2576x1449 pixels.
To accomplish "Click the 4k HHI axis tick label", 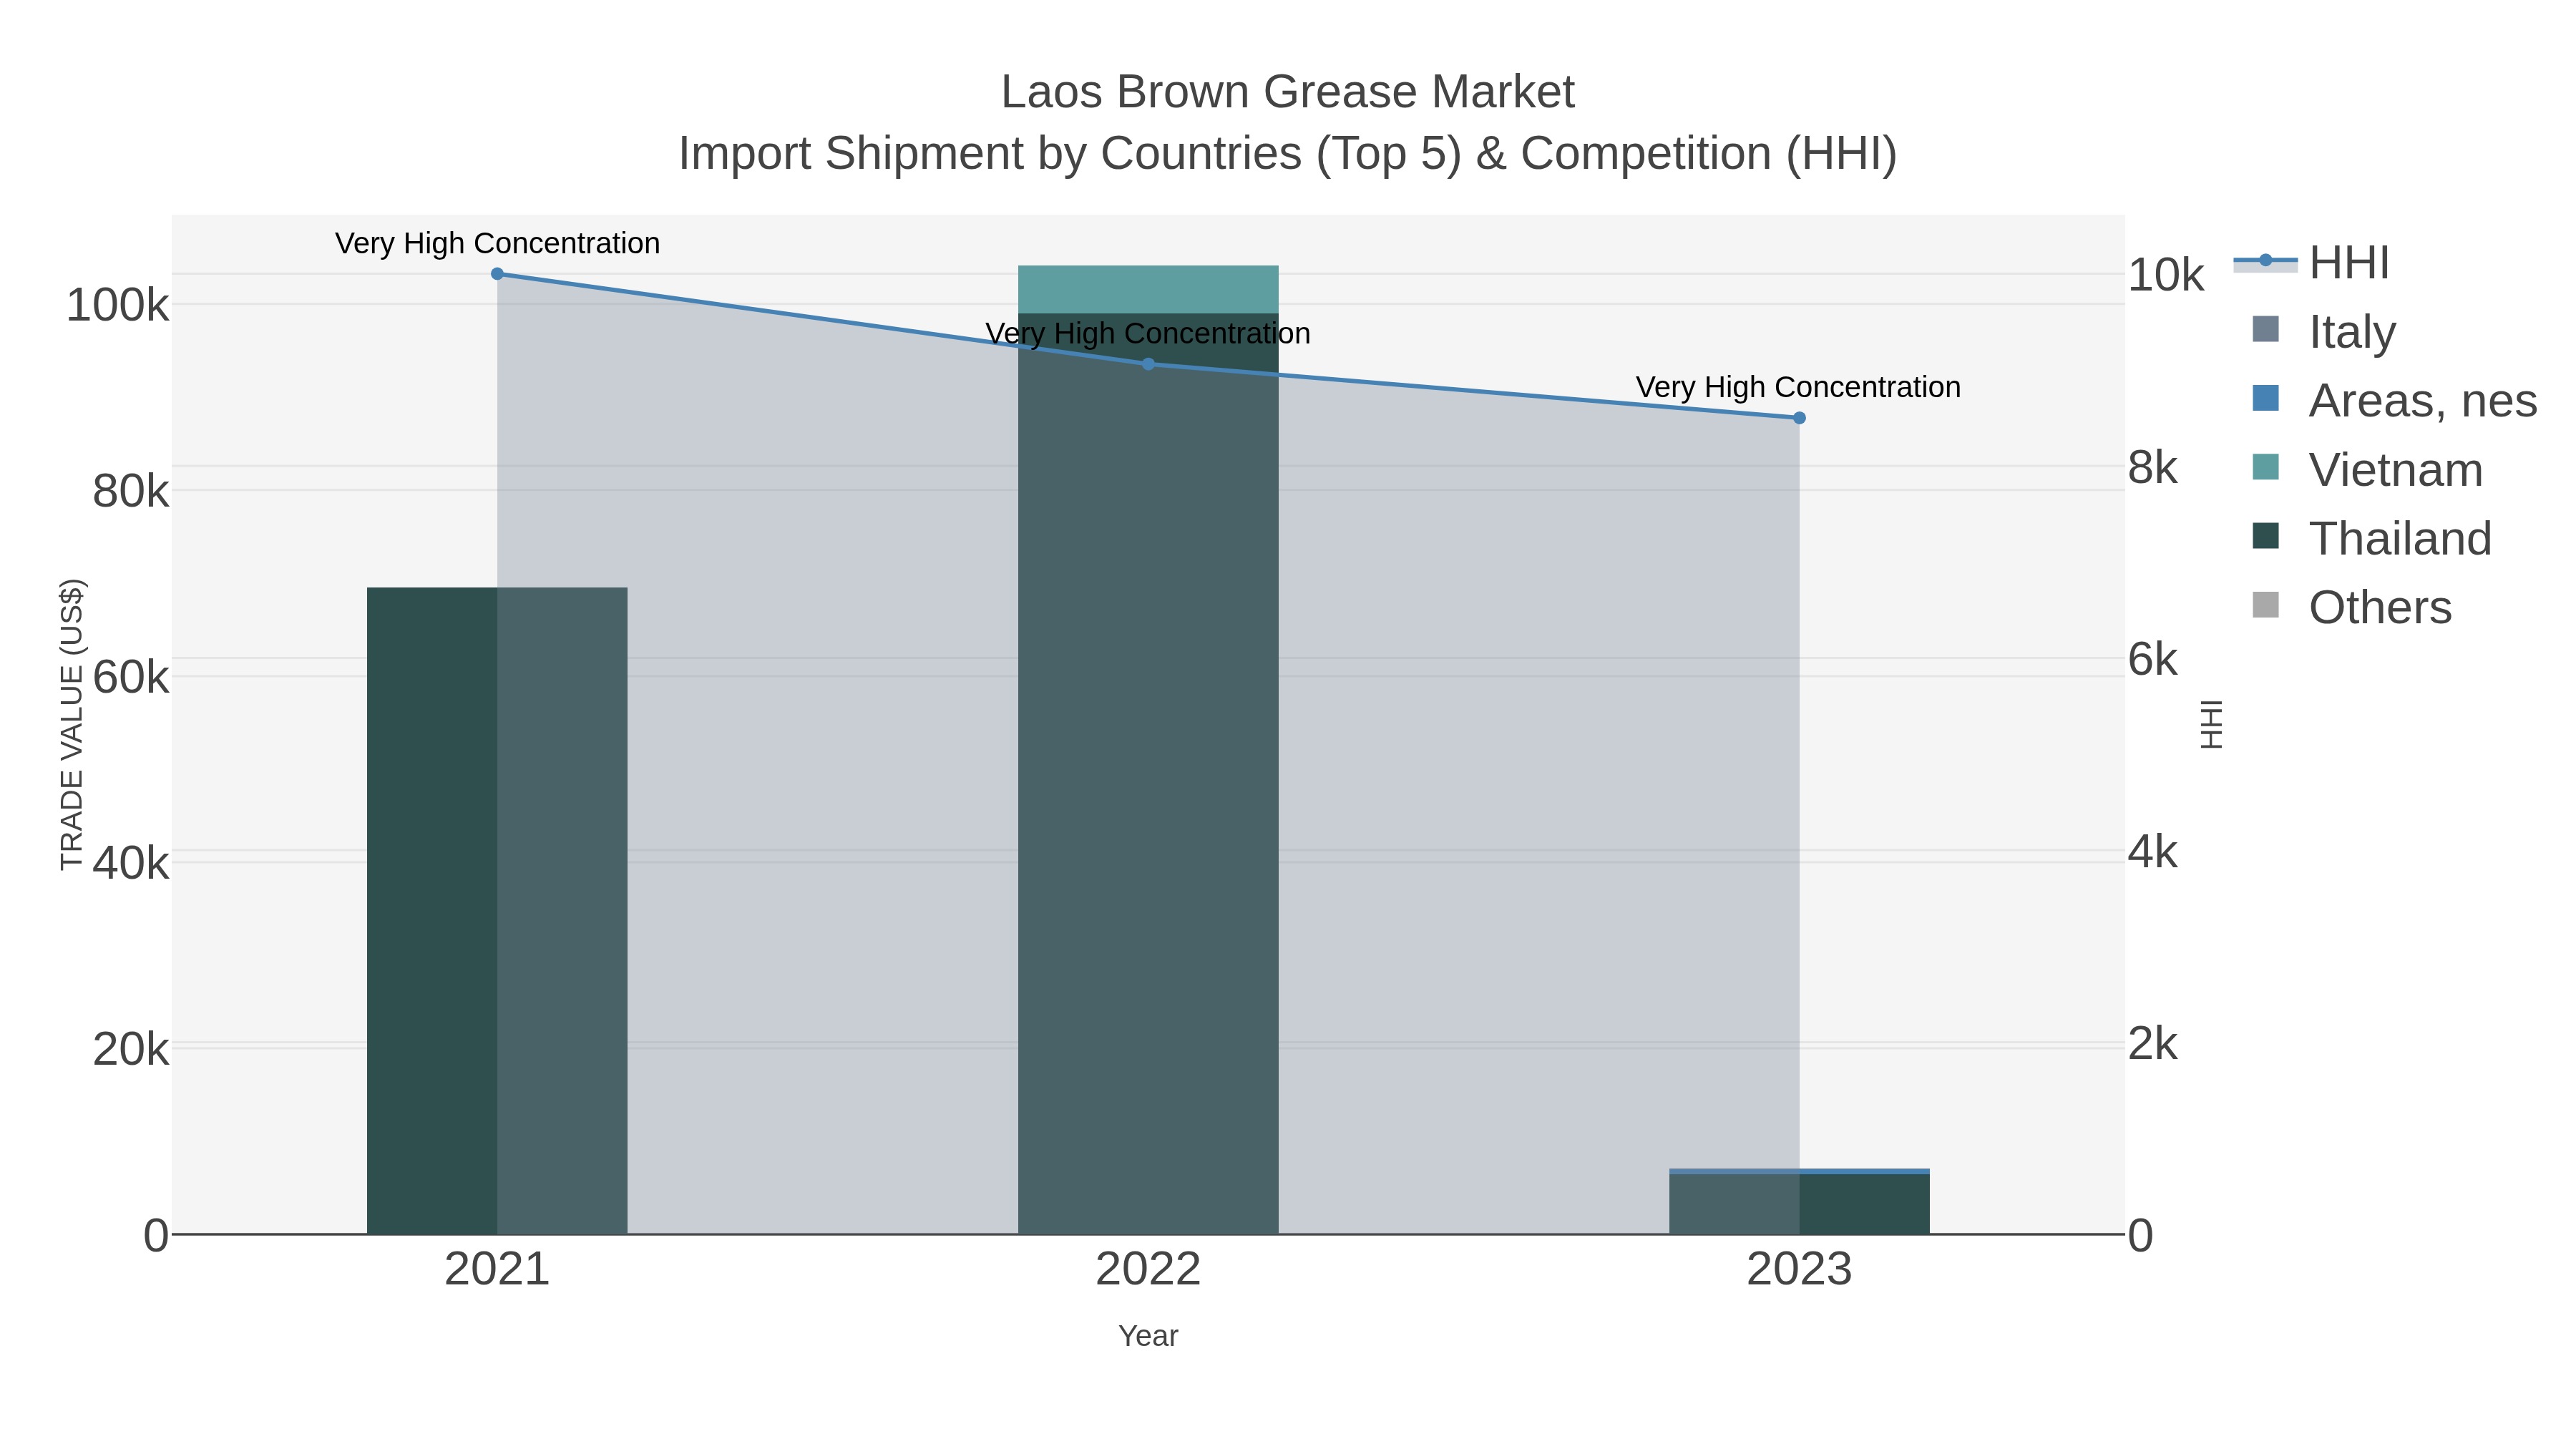I will pyautogui.click(x=2153, y=852).
